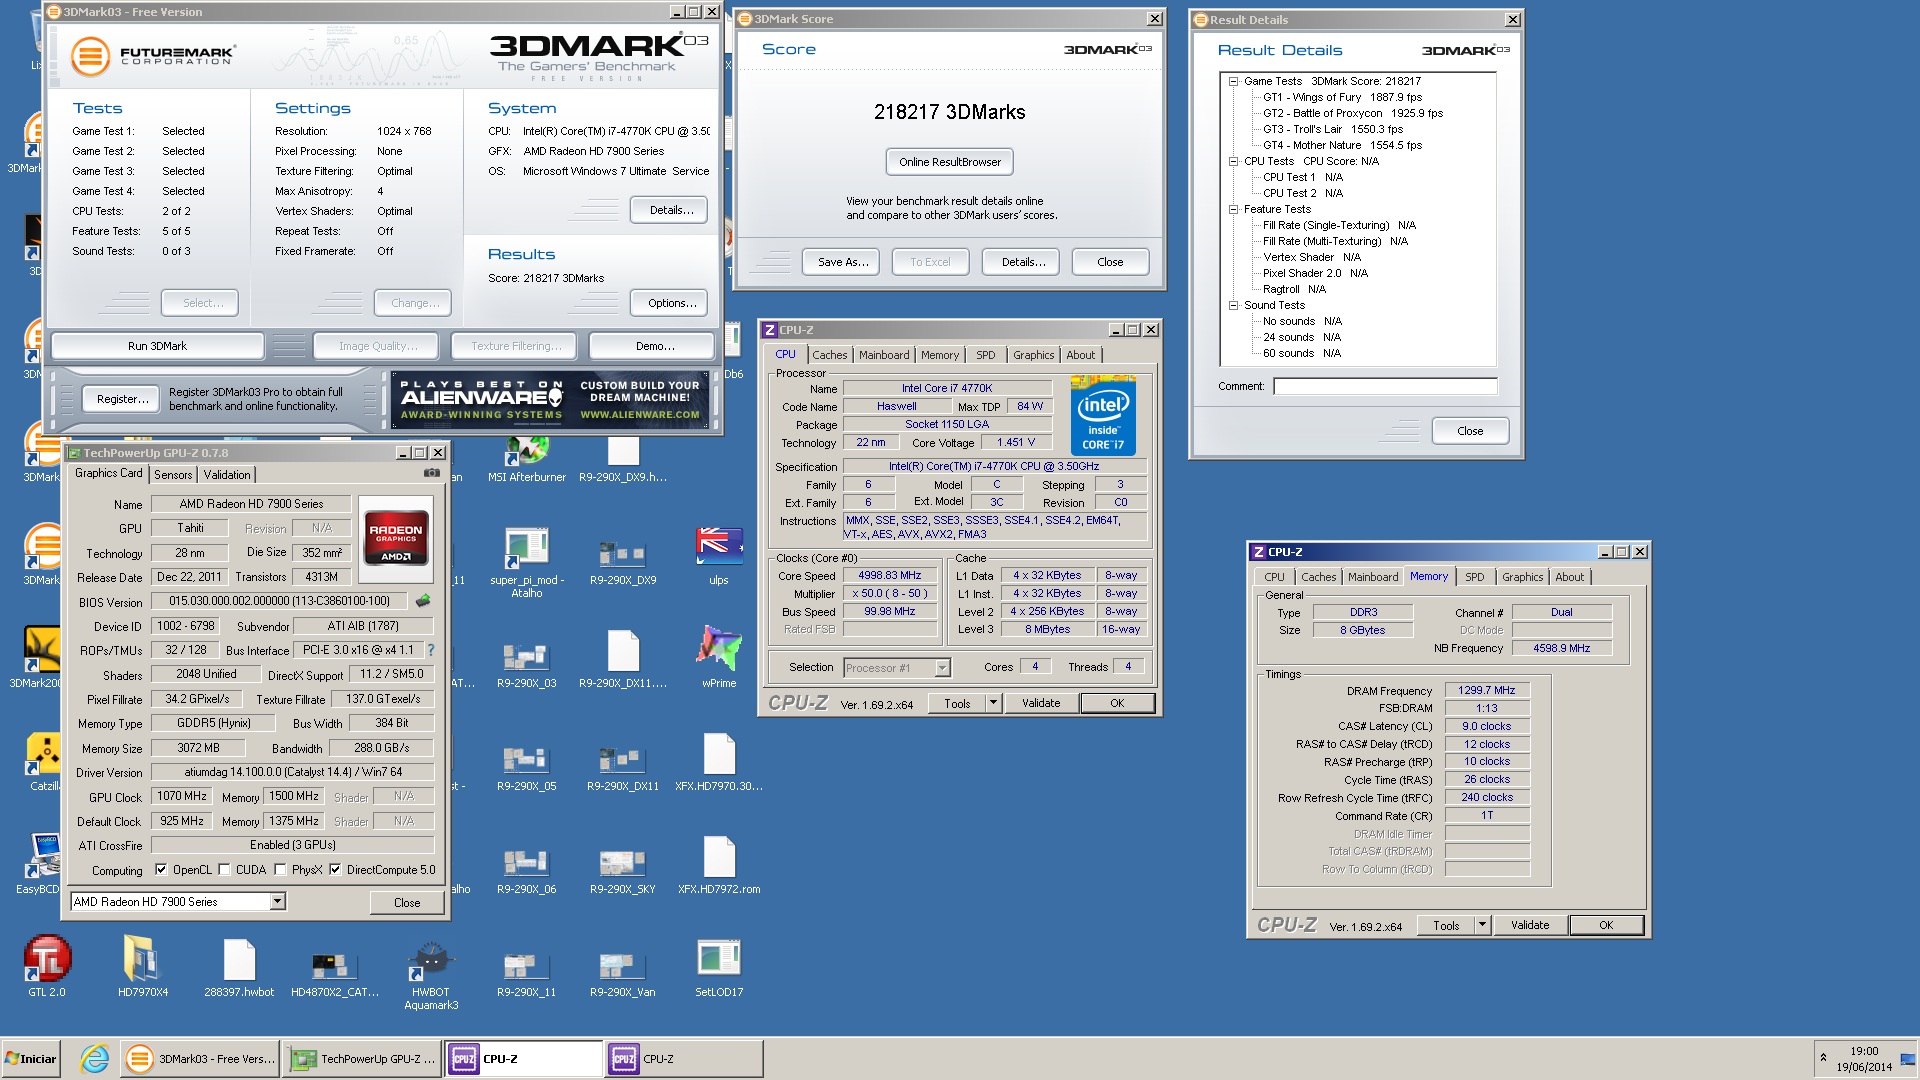Open the R9-290X_05 desktop icon
Screen dimensions: 1920x1080
pyautogui.click(x=526, y=767)
